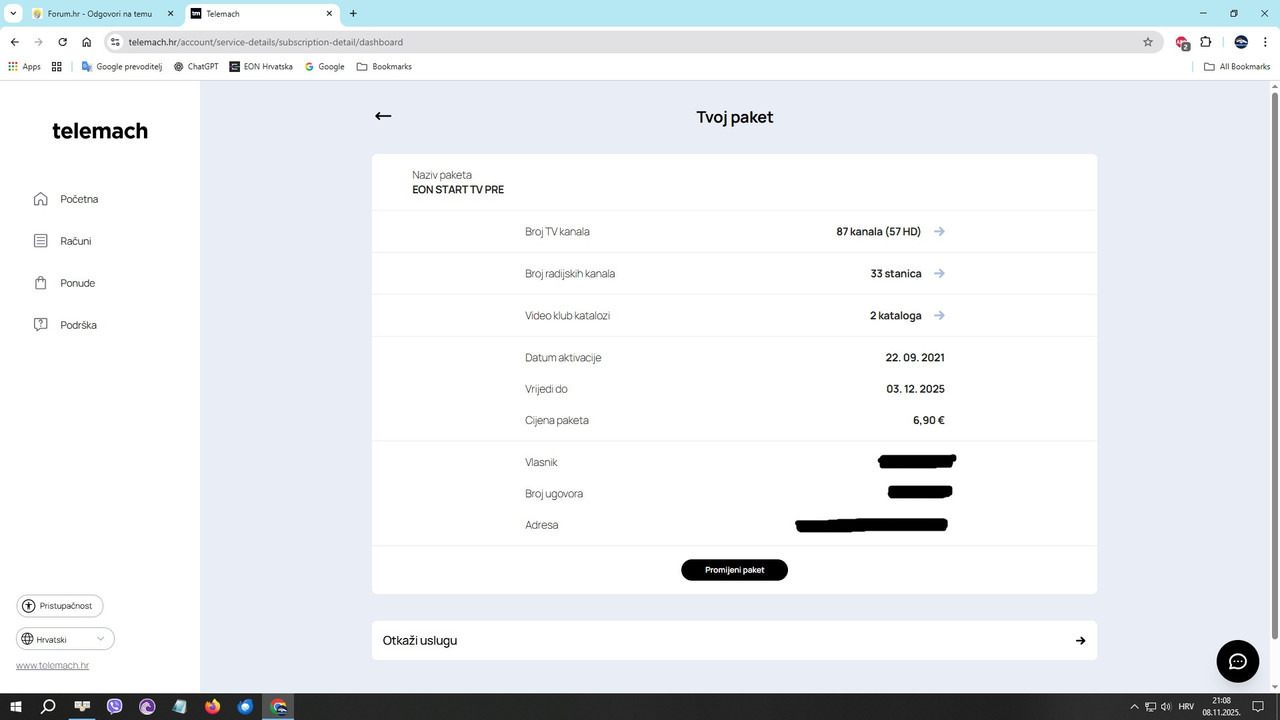Click the Promijeni paket button
Screen dimensions: 1280x720
click(734, 570)
